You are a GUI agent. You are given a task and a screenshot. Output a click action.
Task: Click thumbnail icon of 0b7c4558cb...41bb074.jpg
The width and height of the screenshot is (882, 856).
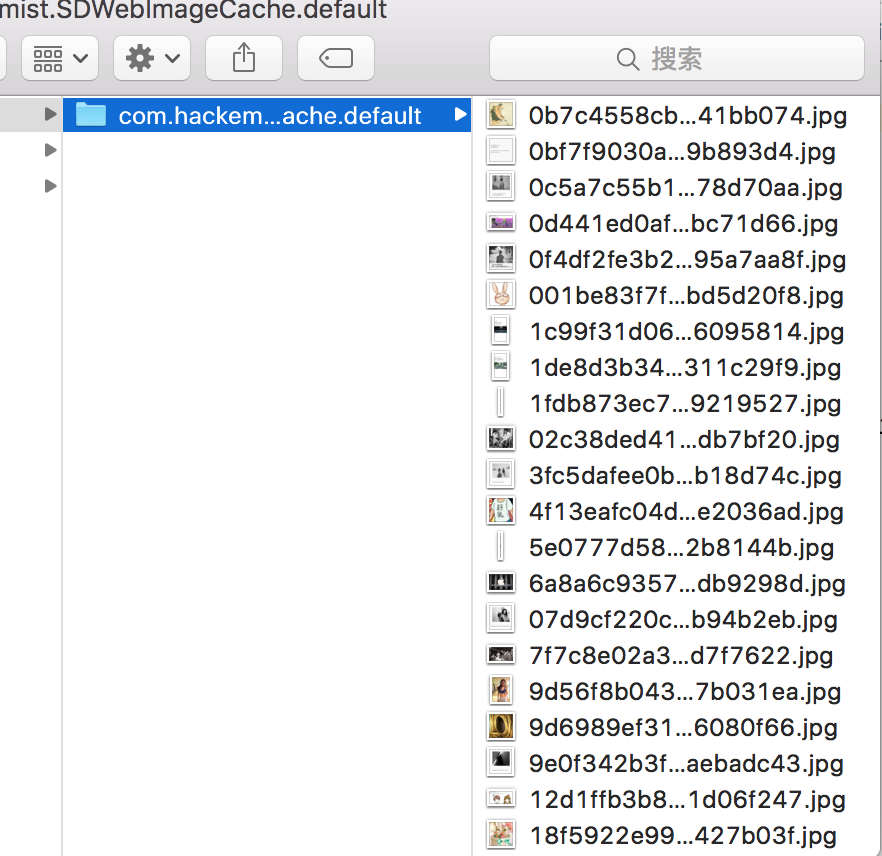click(500, 115)
